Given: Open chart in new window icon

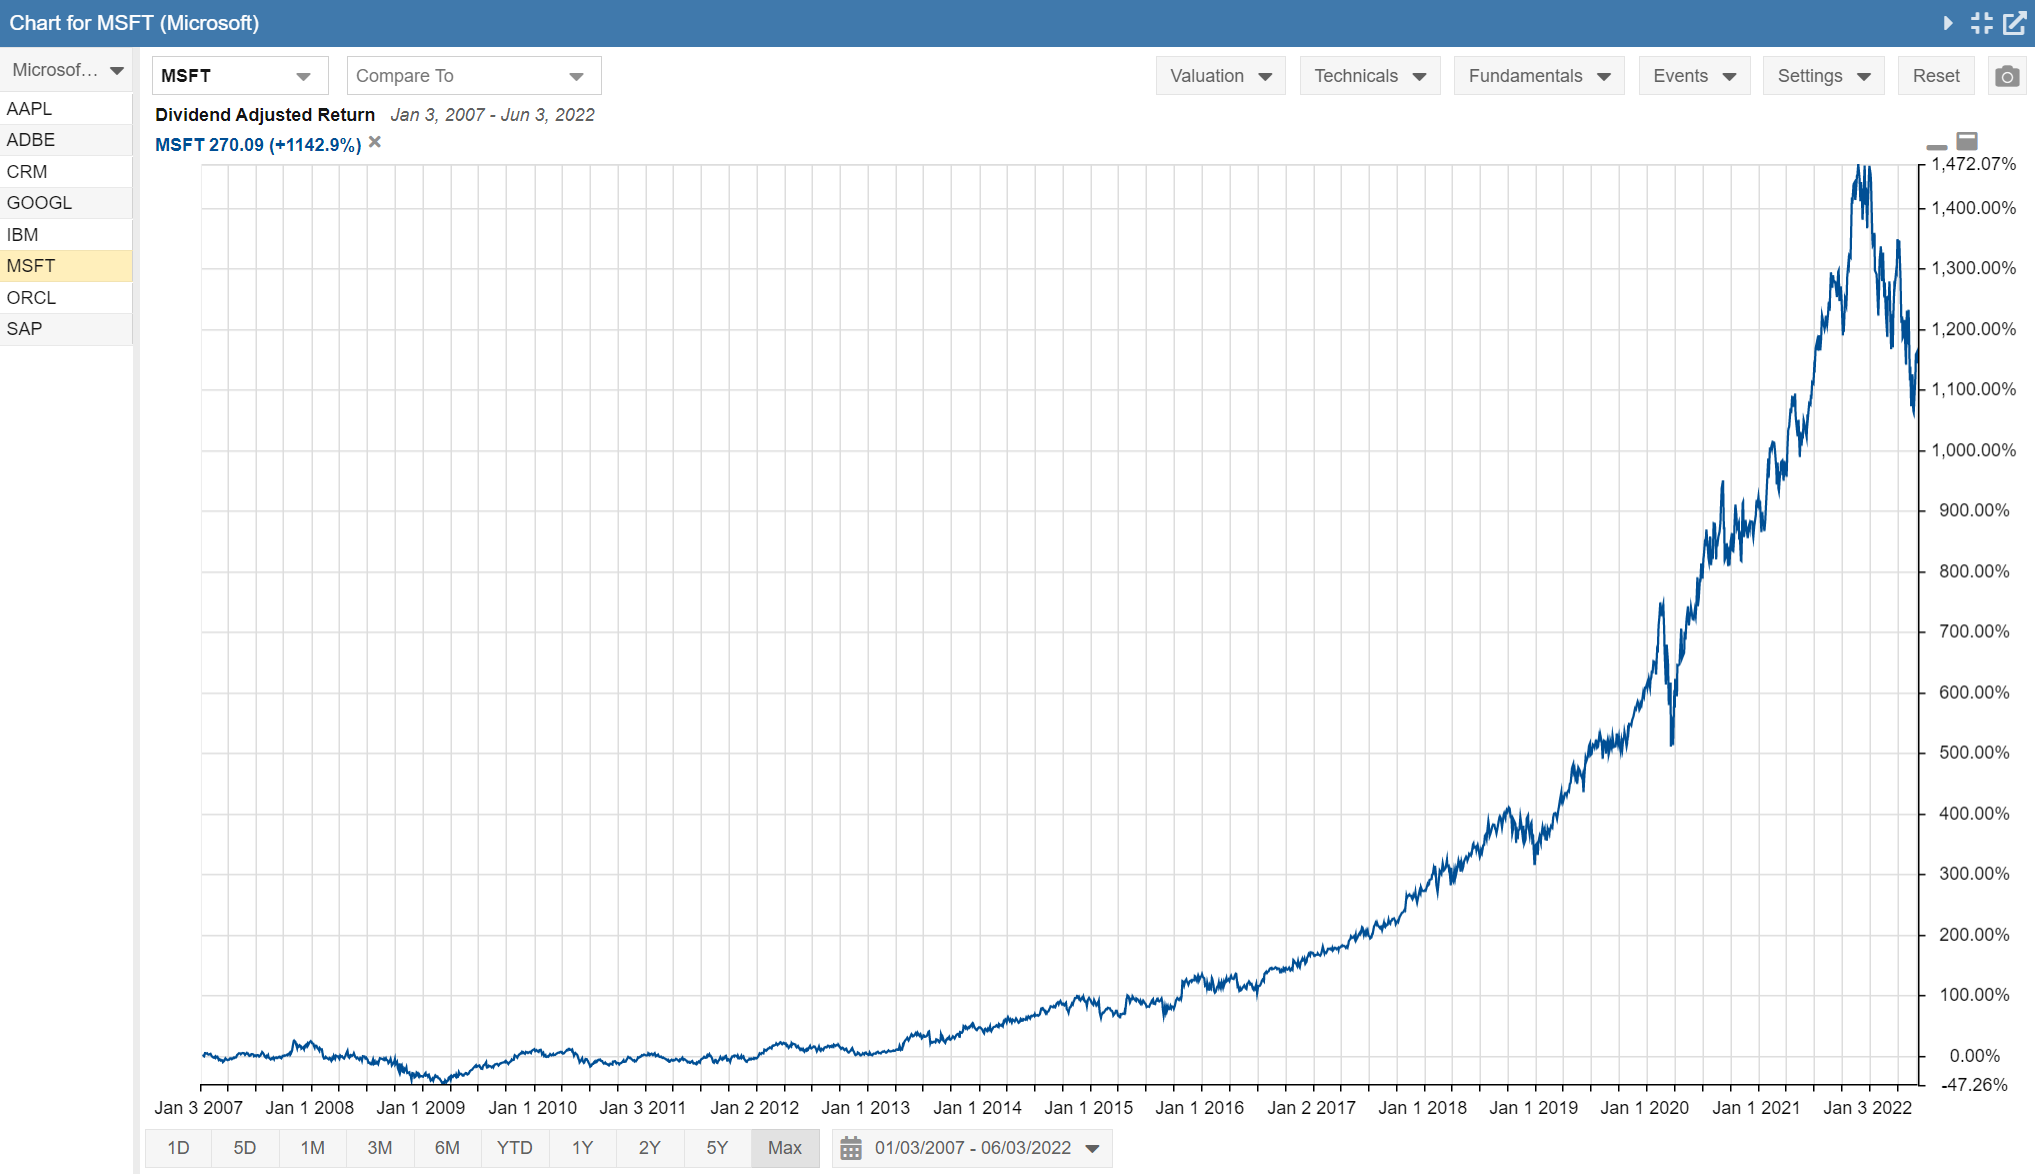Looking at the screenshot, I should point(2015,23).
